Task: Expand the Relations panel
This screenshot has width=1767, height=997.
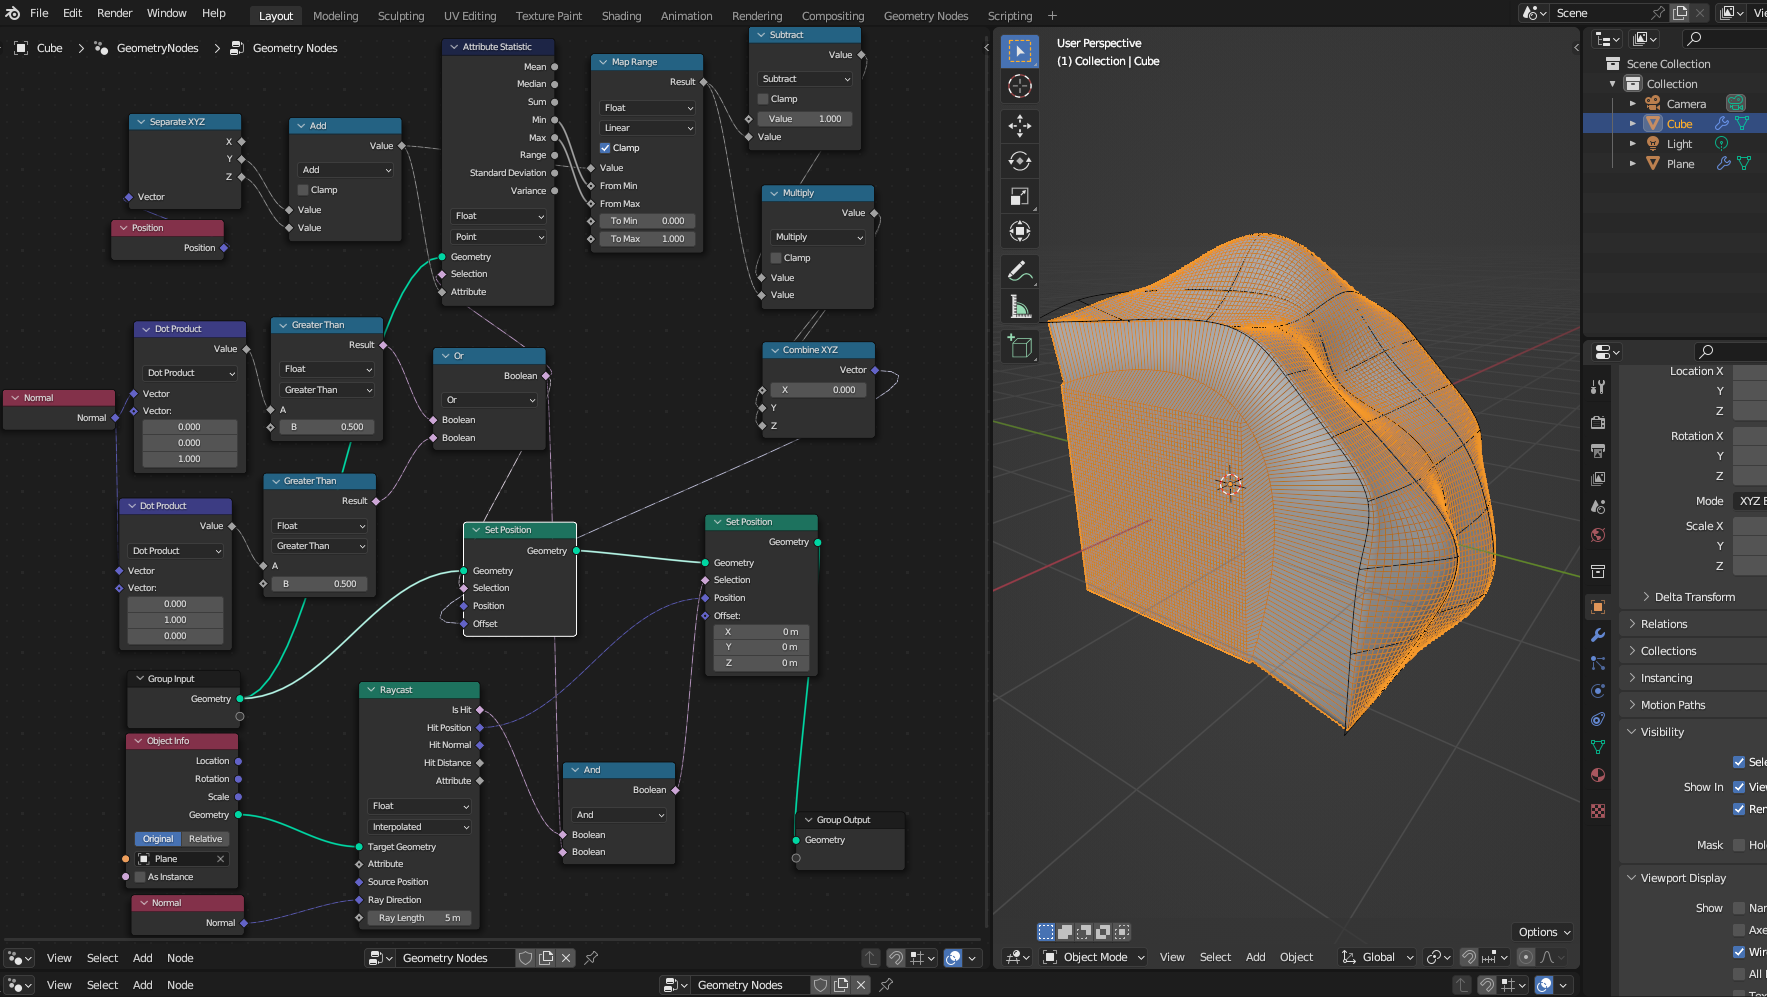Action: click(x=1664, y=624)
